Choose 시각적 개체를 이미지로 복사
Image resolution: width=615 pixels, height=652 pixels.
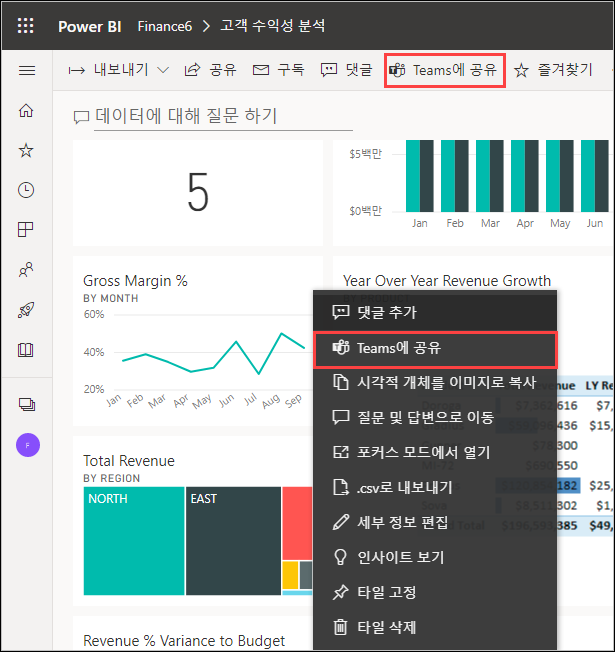435,383
